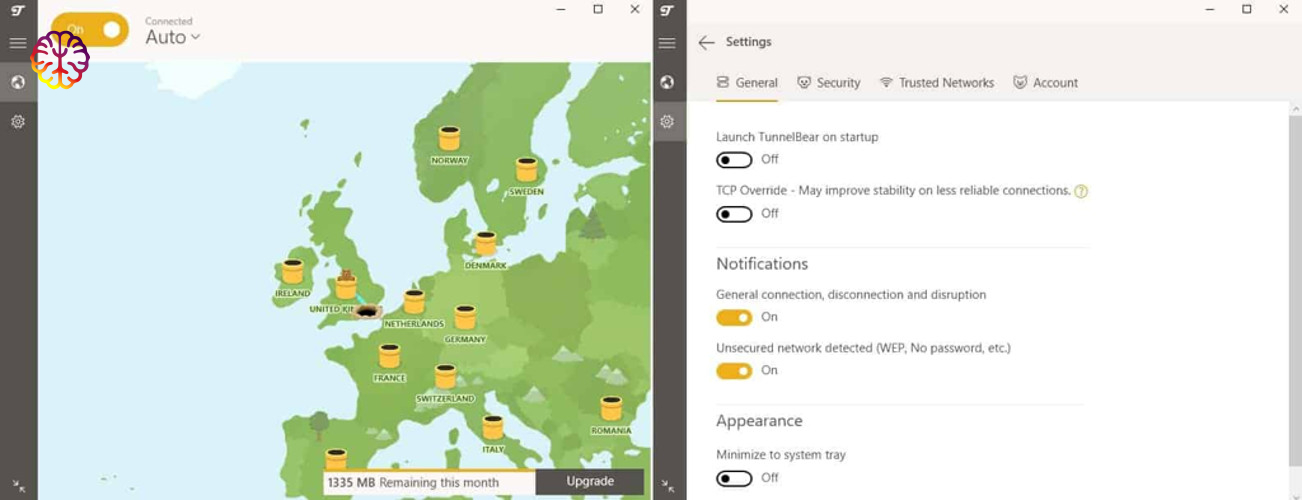Click the Upgrade button

coord(590,481)
